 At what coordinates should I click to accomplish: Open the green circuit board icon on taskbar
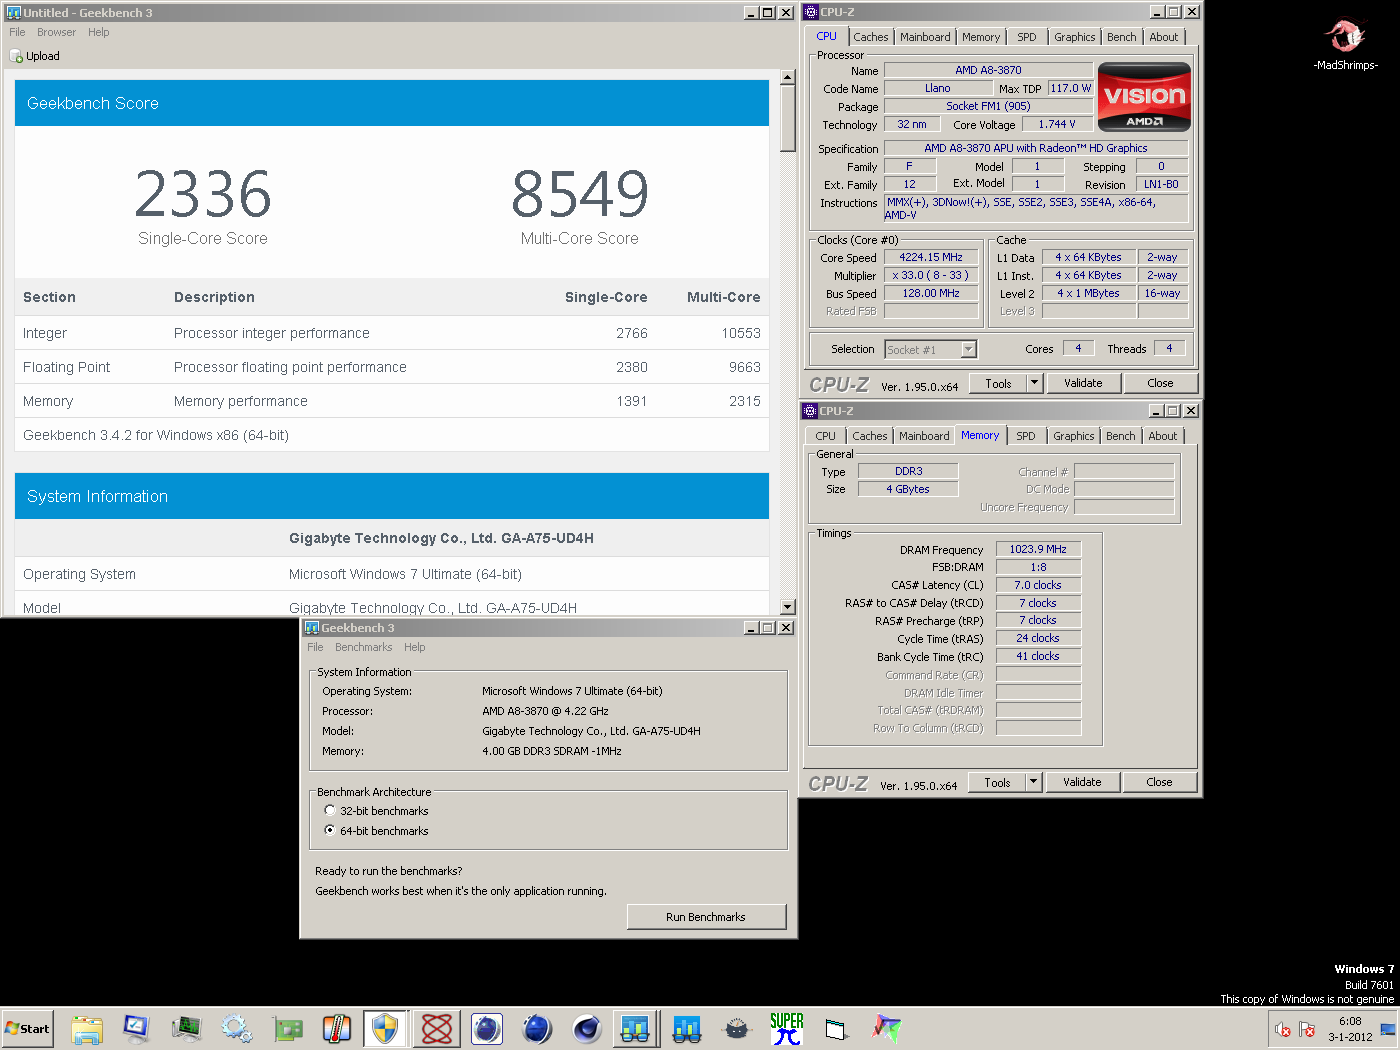287,1029
